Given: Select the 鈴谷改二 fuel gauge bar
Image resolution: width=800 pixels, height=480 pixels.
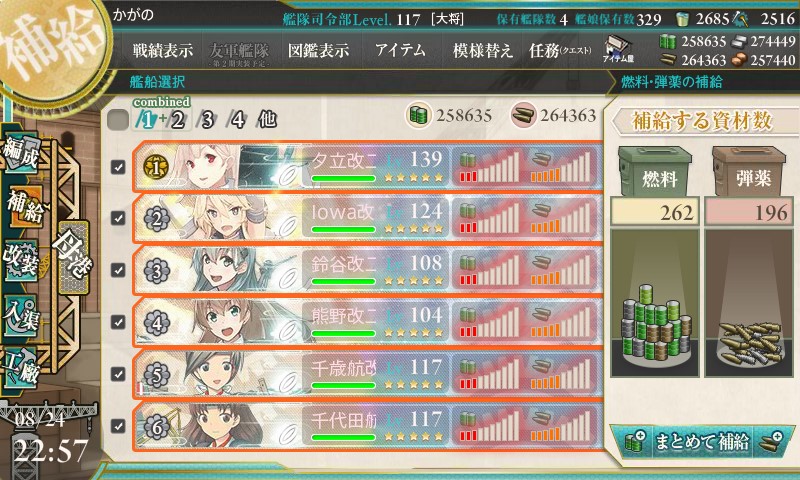Looking at the screenshot, I should coord(489,270).
